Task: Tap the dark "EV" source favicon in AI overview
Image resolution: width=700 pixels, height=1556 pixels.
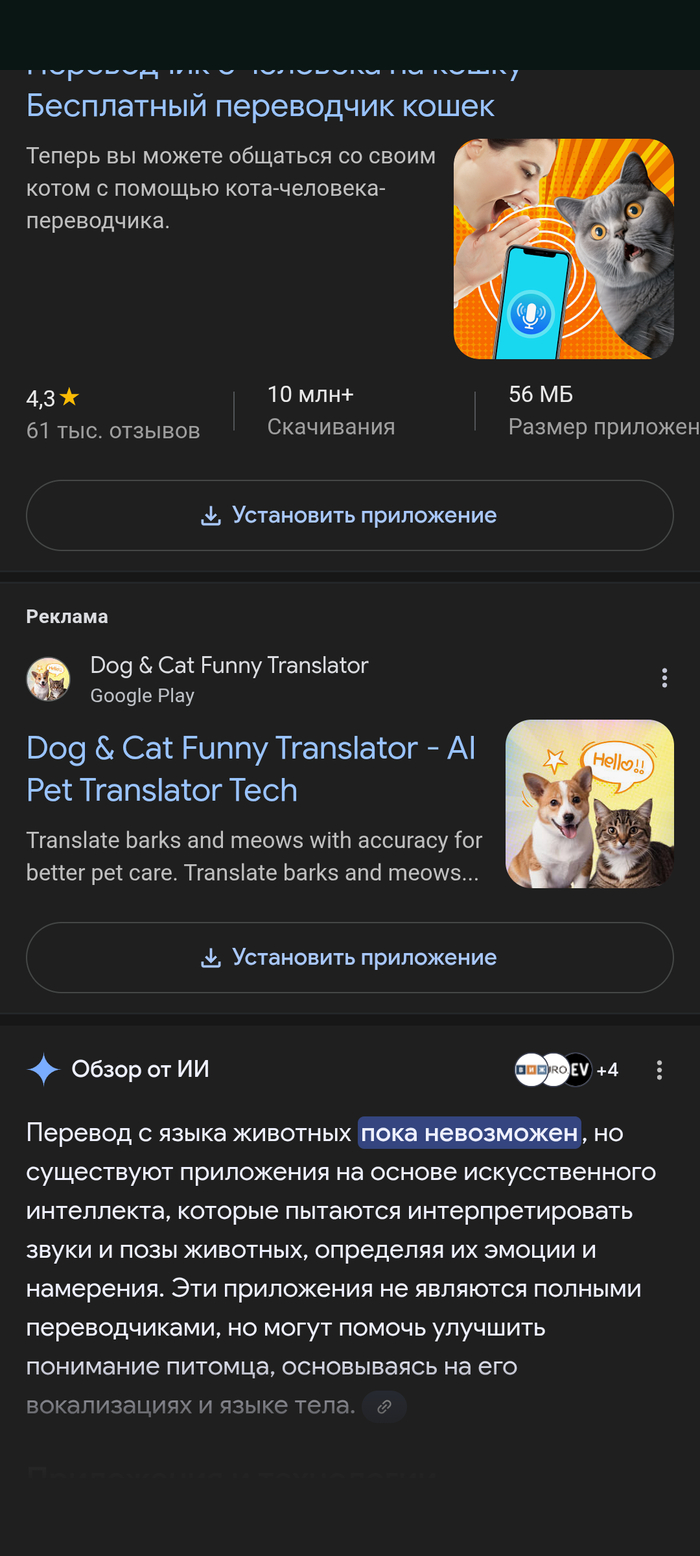Action: [x=576, y=1069]
